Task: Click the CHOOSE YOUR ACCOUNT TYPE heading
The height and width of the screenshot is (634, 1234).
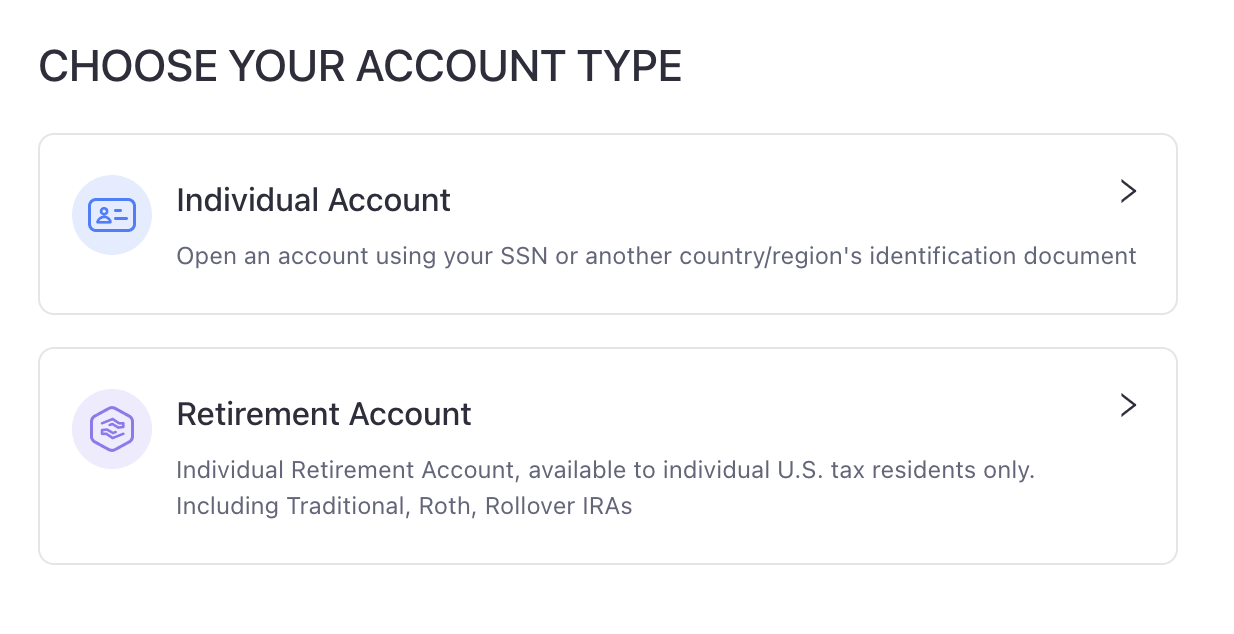Action: 360,65
